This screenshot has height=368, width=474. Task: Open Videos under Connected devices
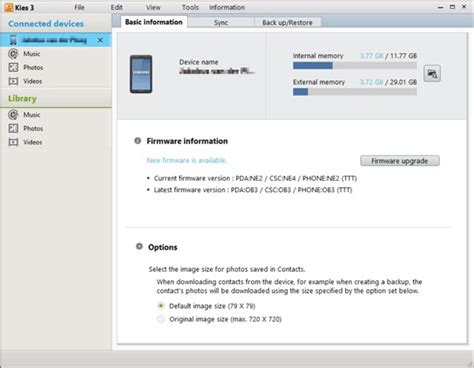click(x=32, y=81)
